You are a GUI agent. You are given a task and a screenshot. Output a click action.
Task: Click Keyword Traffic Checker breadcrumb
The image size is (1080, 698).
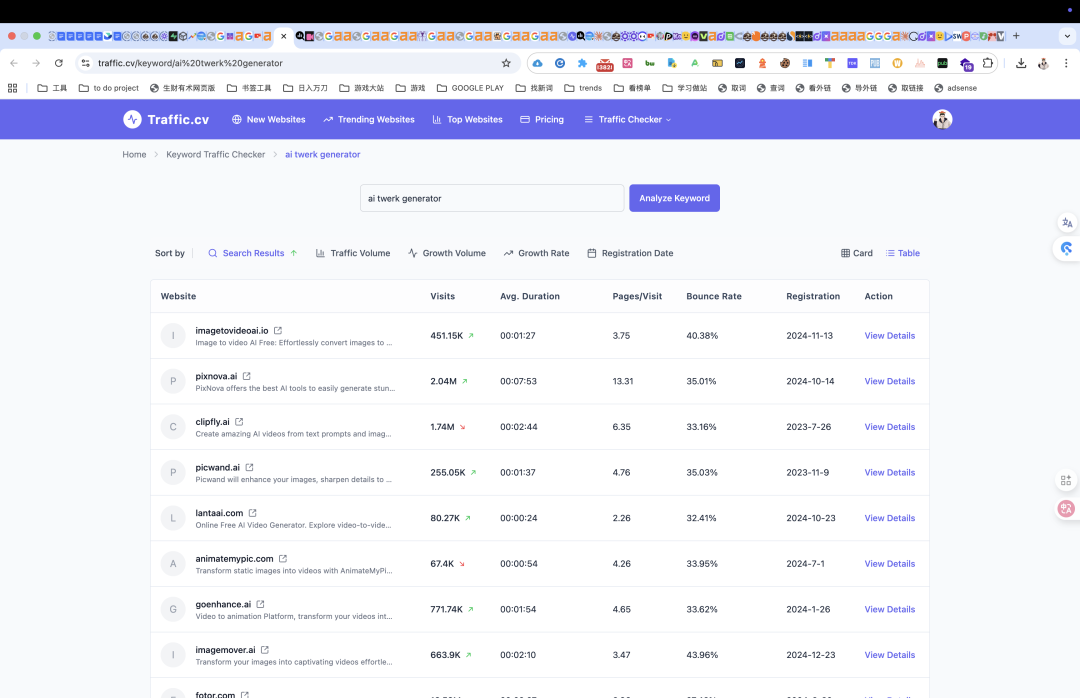(x=216, y=154)
